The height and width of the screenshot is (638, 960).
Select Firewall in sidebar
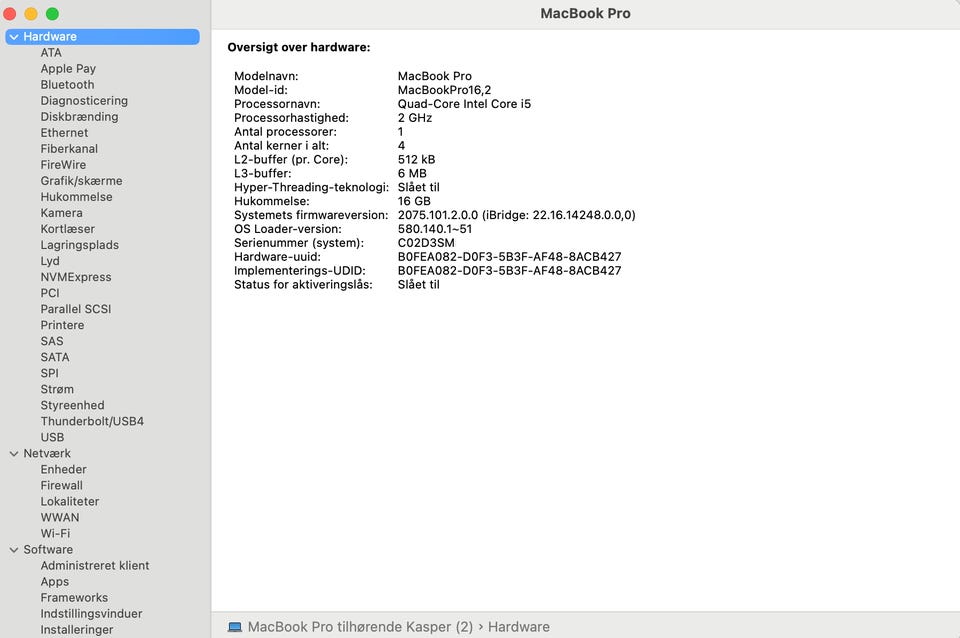point(61,486)
